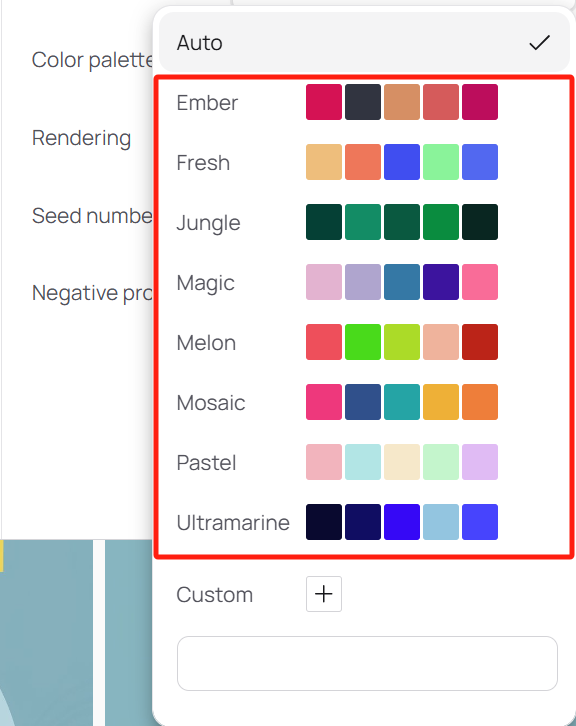Viewport: 576px width, 726px height.
Task: Click the Rendering setting label
Action: [81, 138]
